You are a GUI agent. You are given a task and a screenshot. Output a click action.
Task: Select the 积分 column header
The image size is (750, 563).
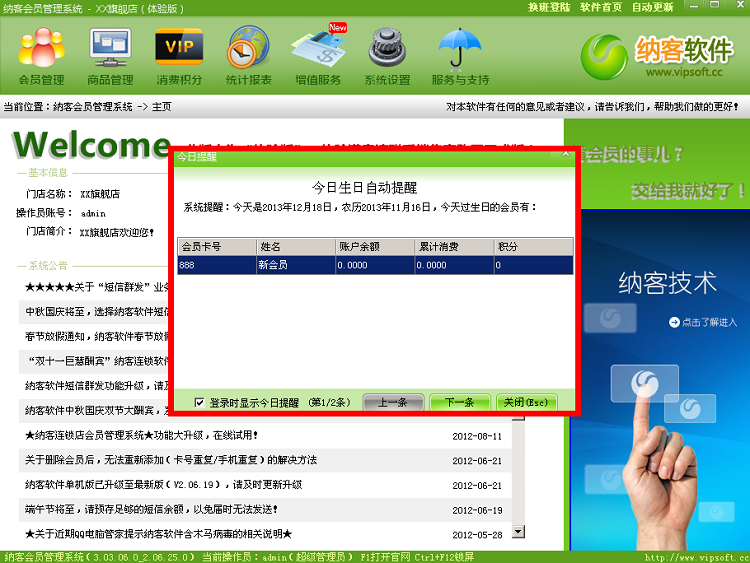click(x=533, y=246)
